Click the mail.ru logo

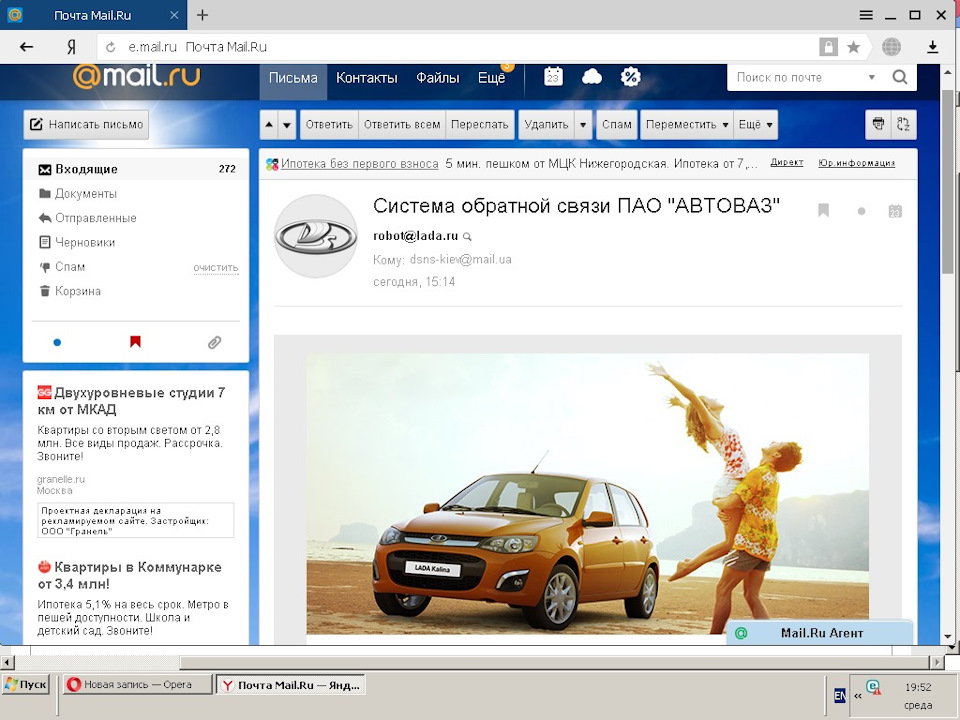click(x=137, y=76)
